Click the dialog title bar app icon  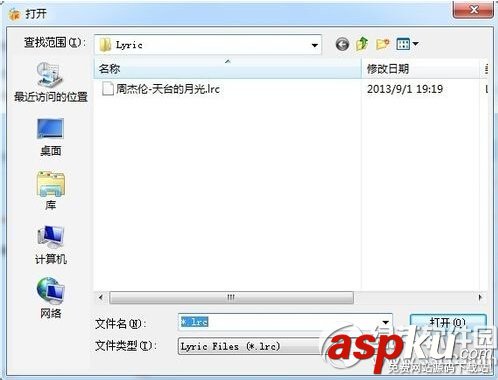tap(15, 15)
